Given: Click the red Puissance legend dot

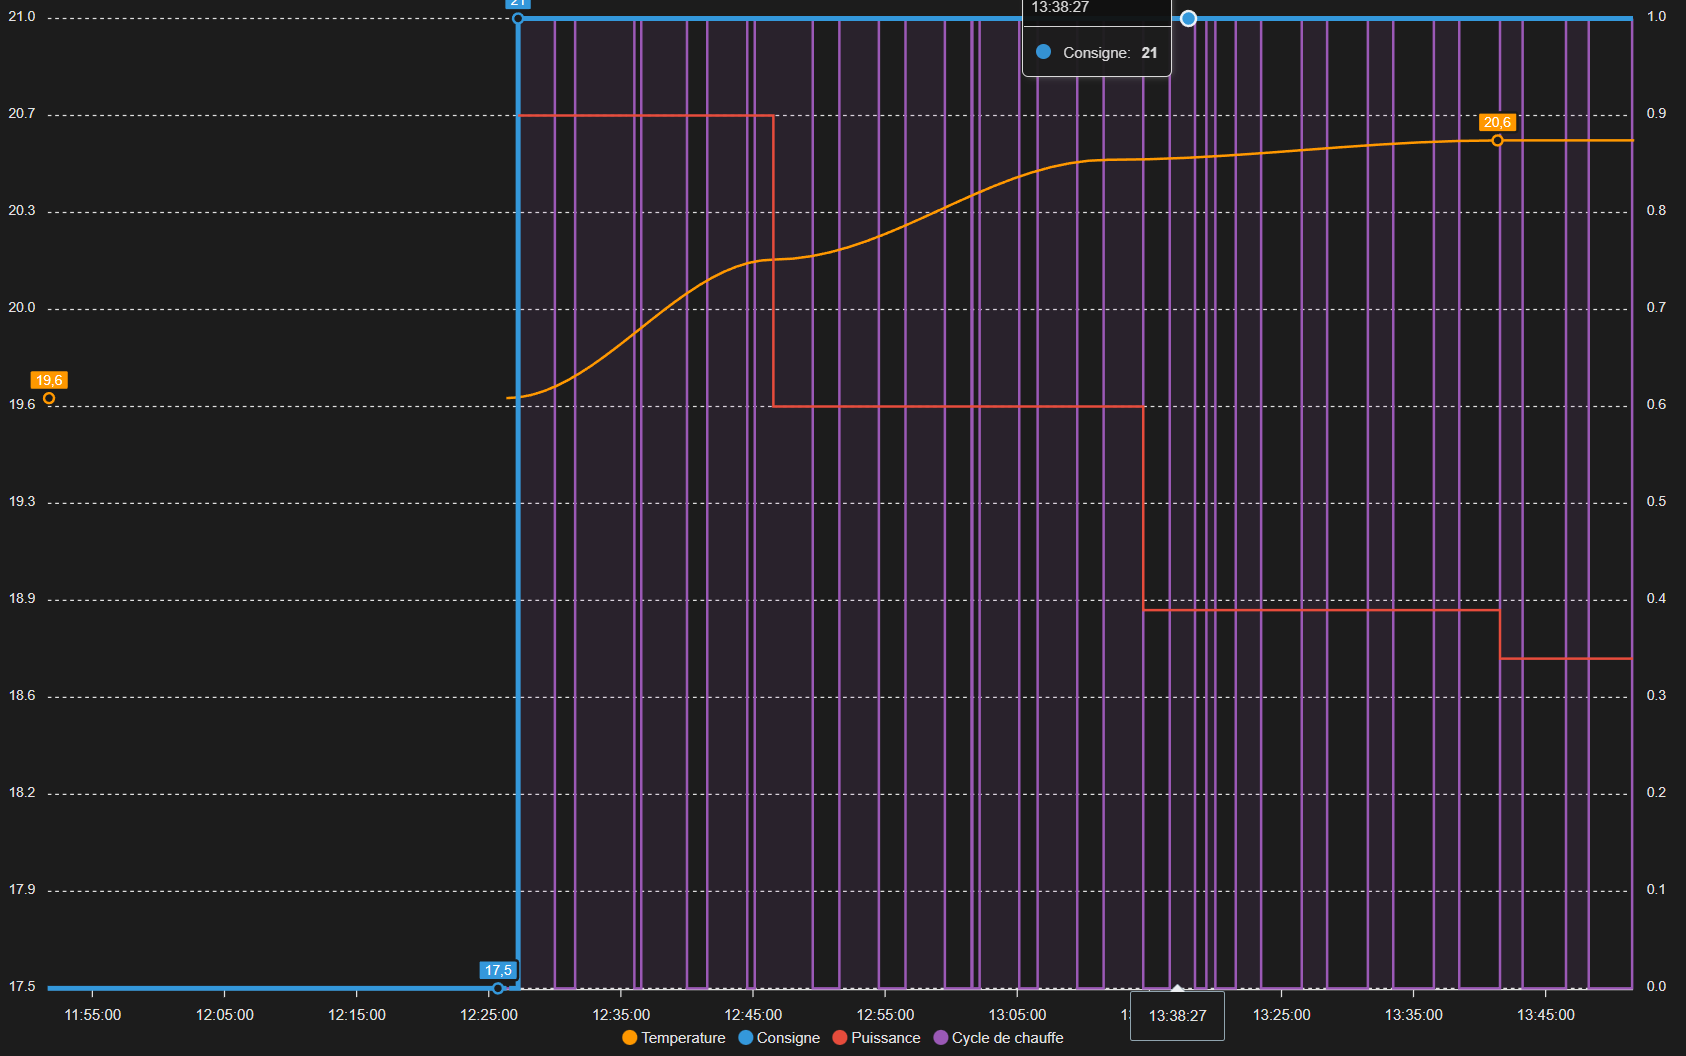Looking at the screenshot, I should pos(840,1038).
